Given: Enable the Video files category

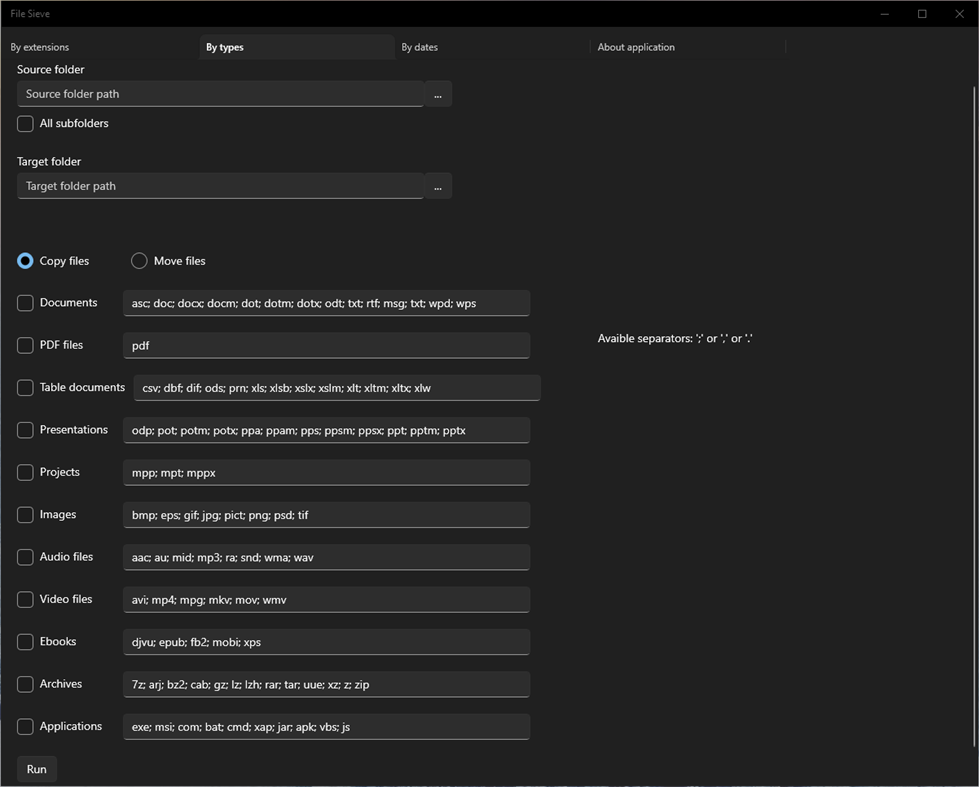Looking at the screenshot, I should click(x=24, y=599).
